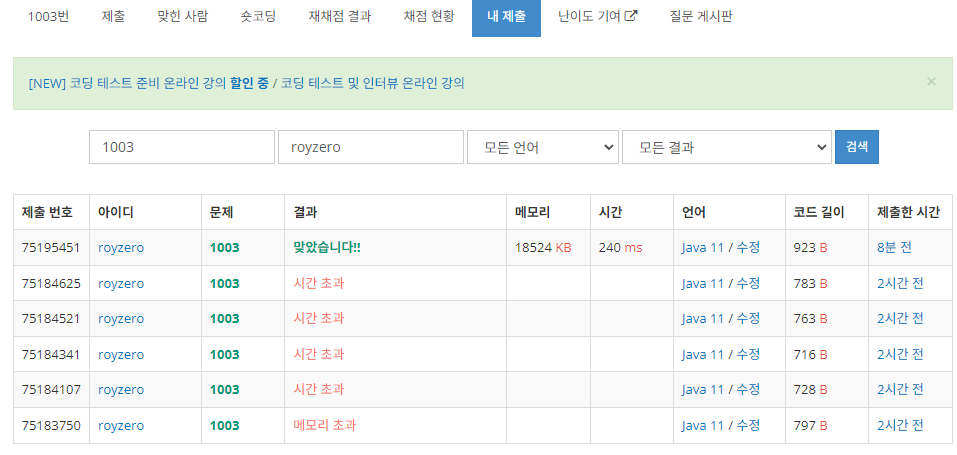Dismiss the green notice banner

[x=931, y=81]
